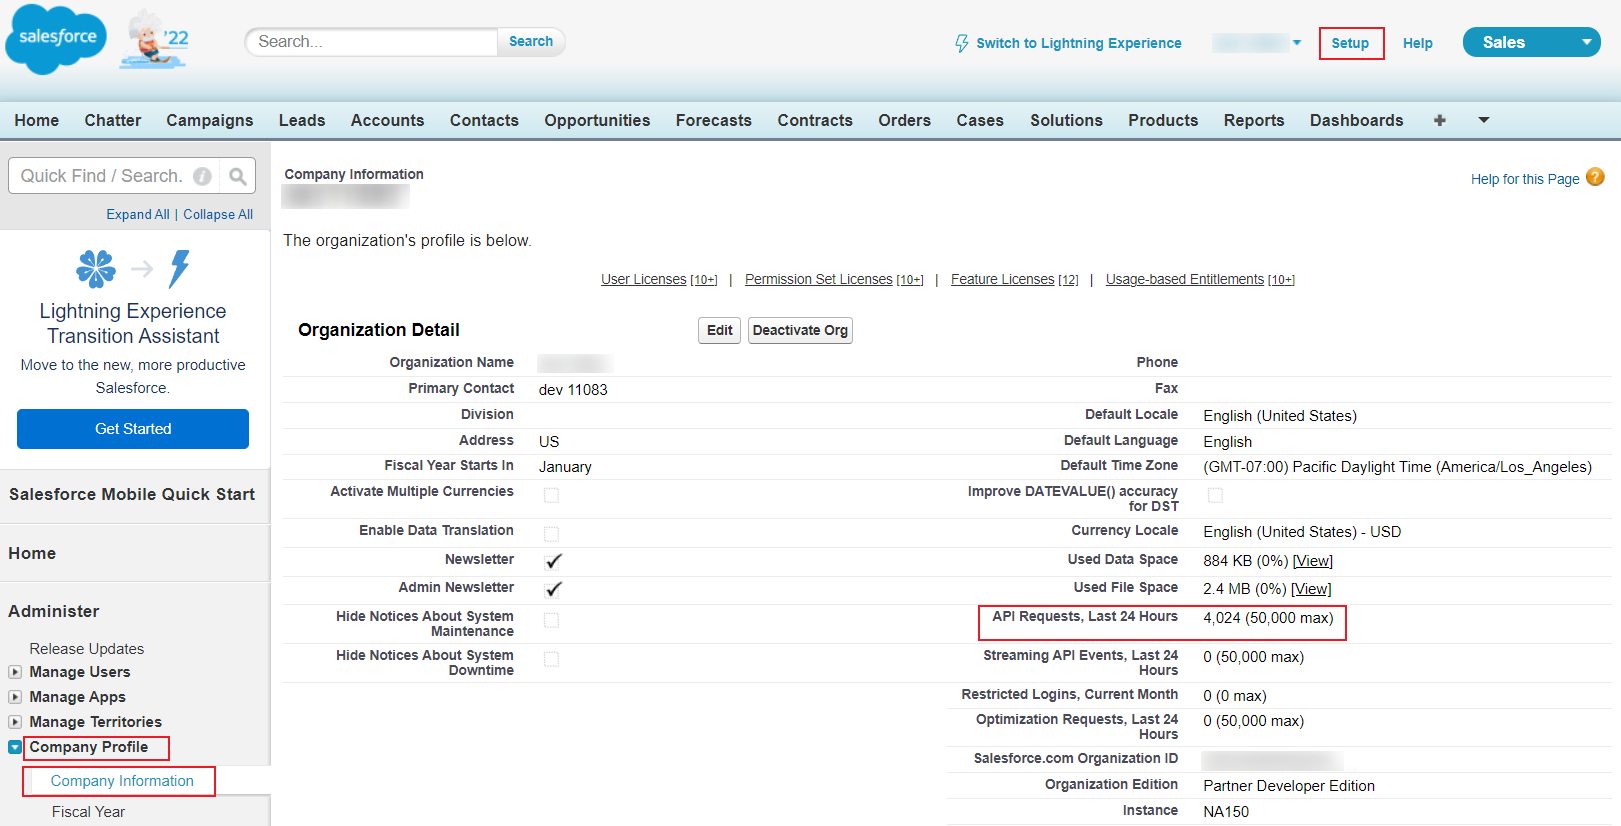Open the Sales app dropdown menu
This screenshot has width=1621, height=826.
click(1586, 42)
